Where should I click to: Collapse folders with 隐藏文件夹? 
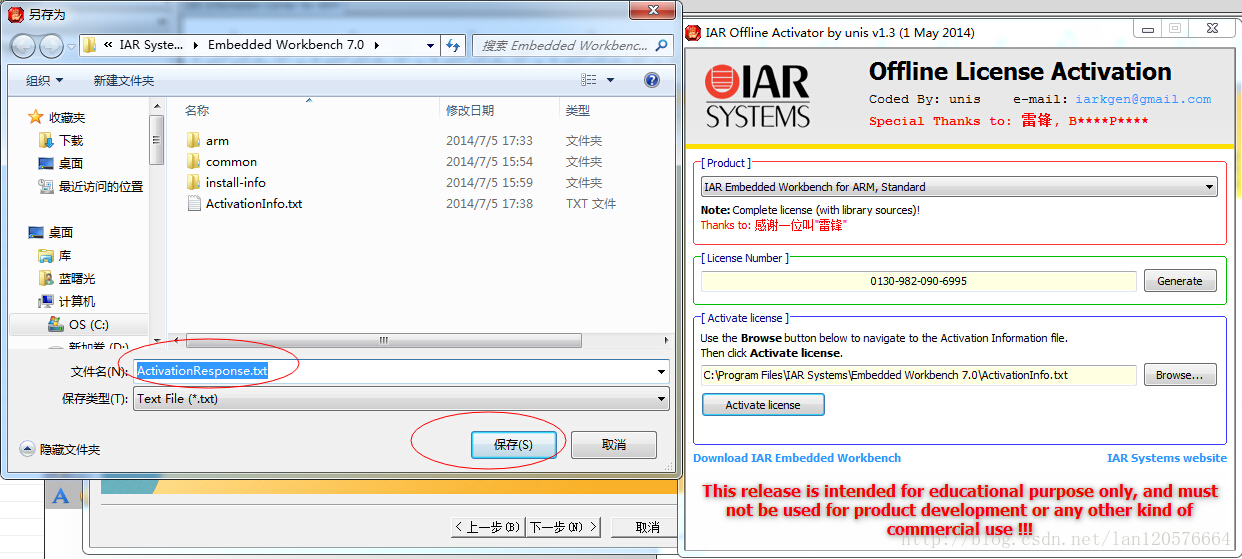pyautogui.click(x=60, y=450)
